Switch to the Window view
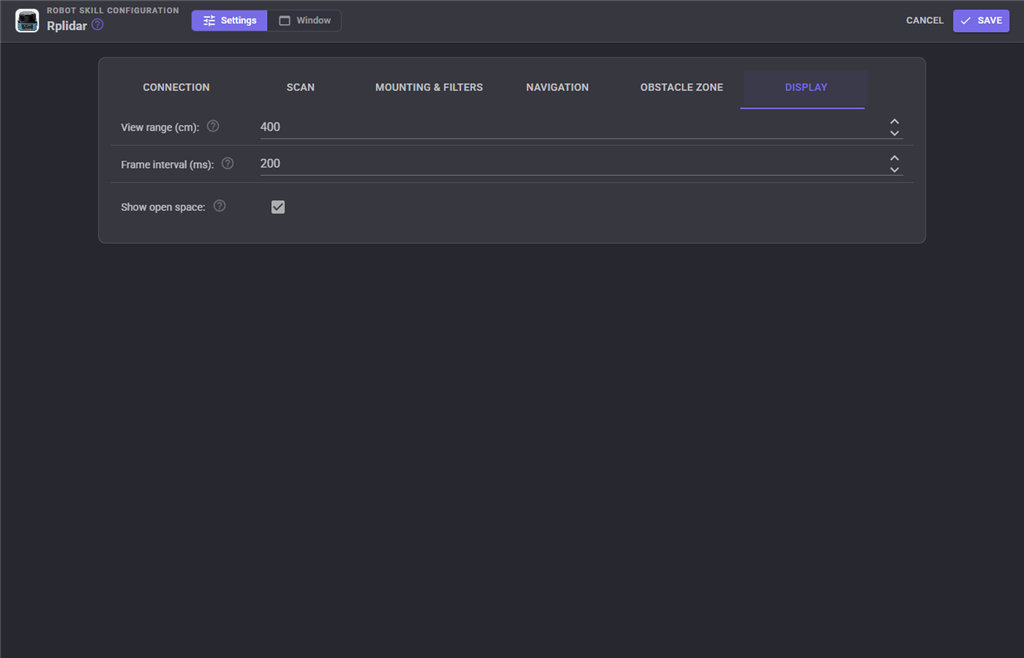The height and width of the screenshot is (658, 1024). tap(304, 21)
